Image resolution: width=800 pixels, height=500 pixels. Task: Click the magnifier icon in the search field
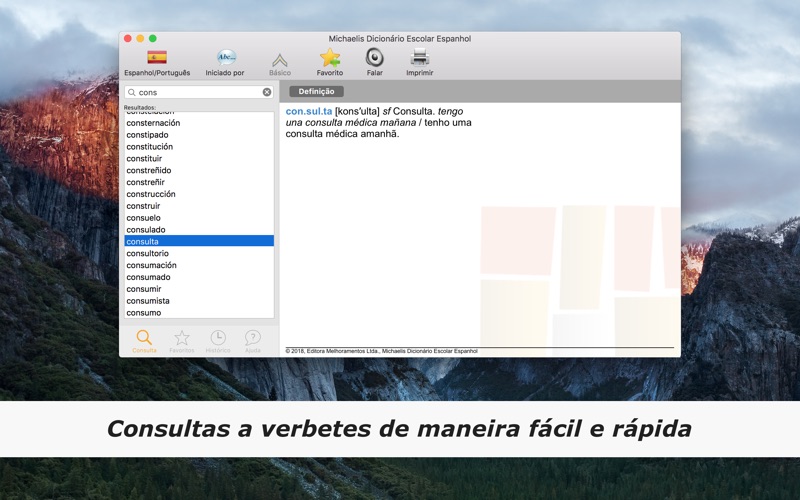(x=132, y=92)
